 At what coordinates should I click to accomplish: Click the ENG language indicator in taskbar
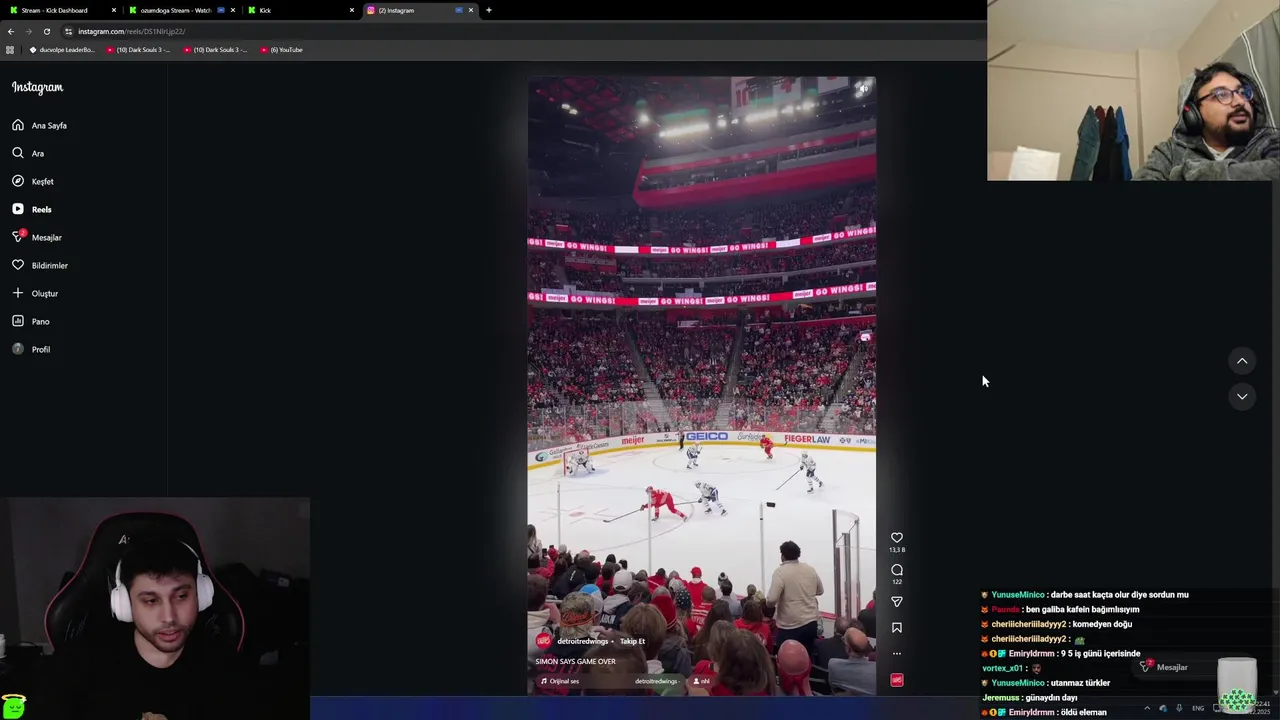coord(1198,708)
